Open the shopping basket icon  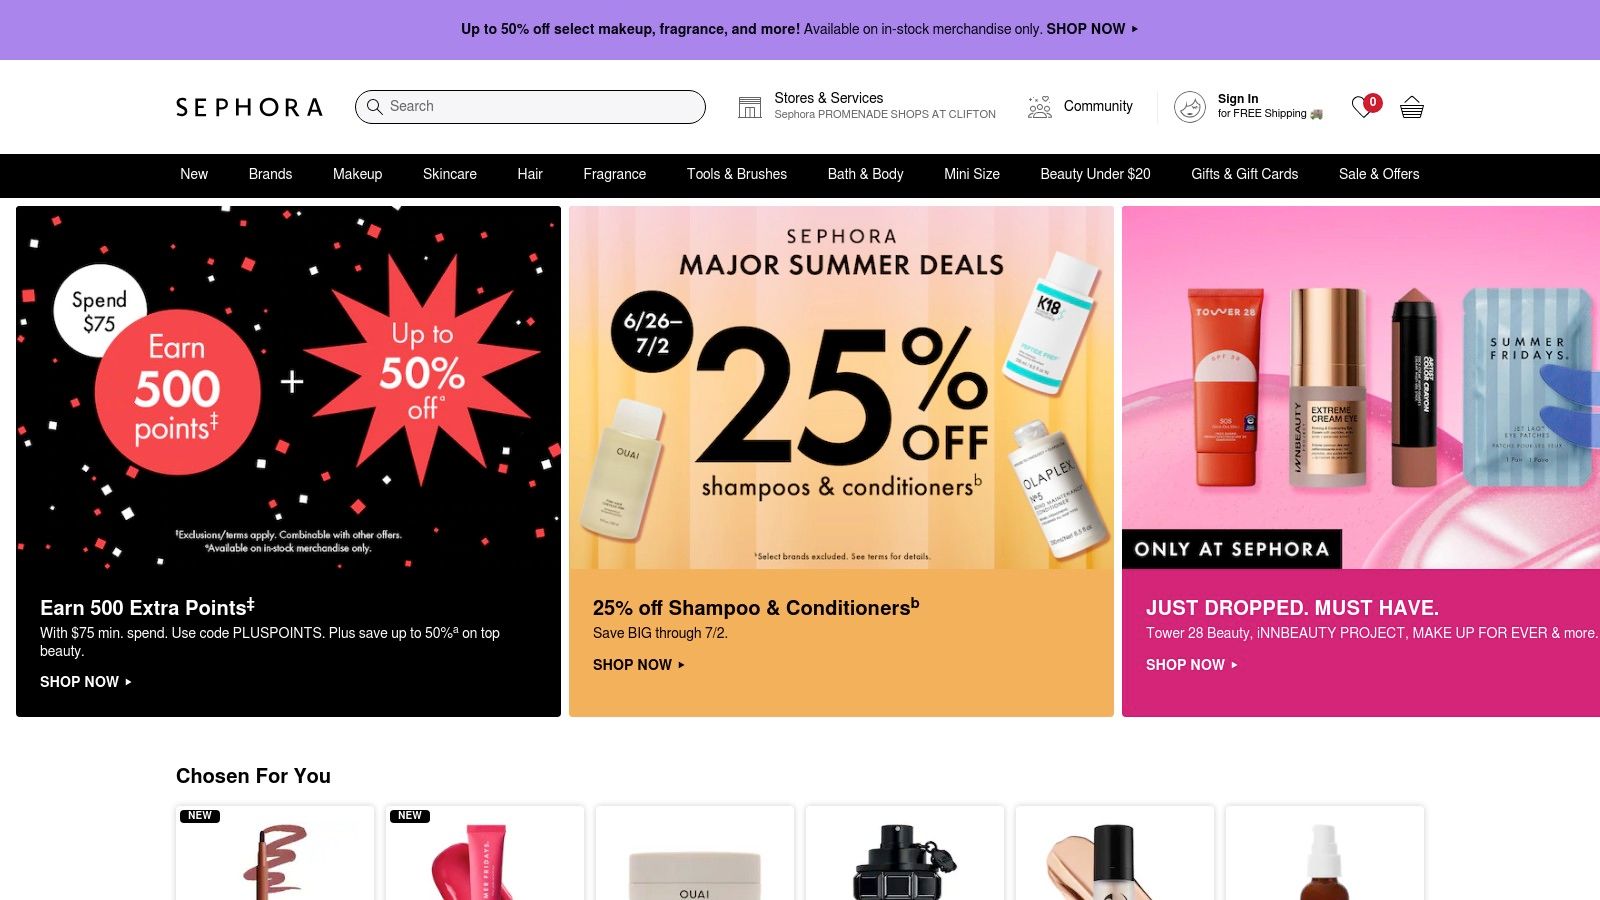(1411, 107)
